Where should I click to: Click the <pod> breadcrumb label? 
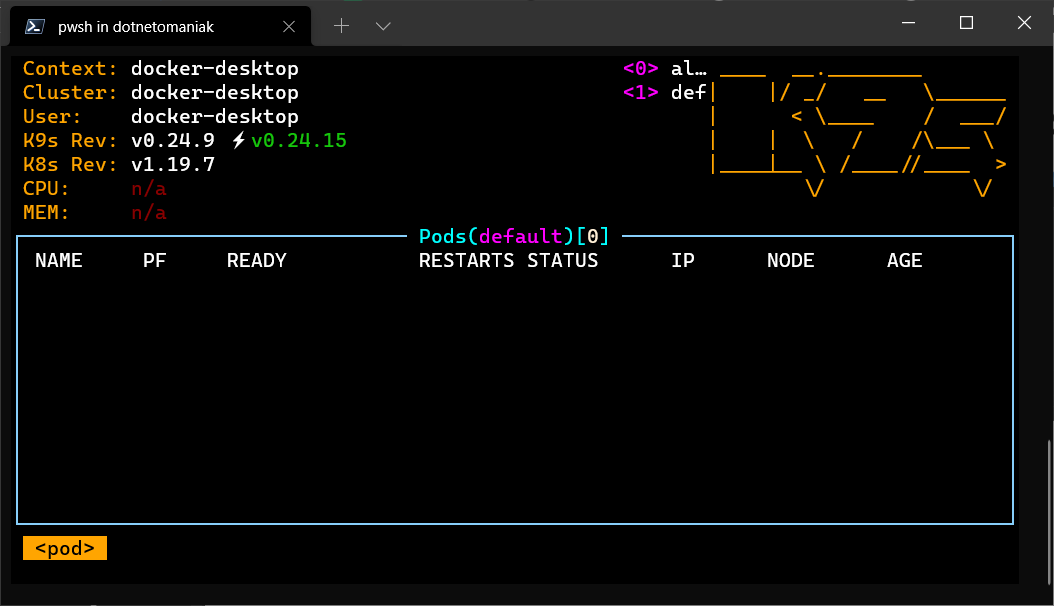[65, 548]
